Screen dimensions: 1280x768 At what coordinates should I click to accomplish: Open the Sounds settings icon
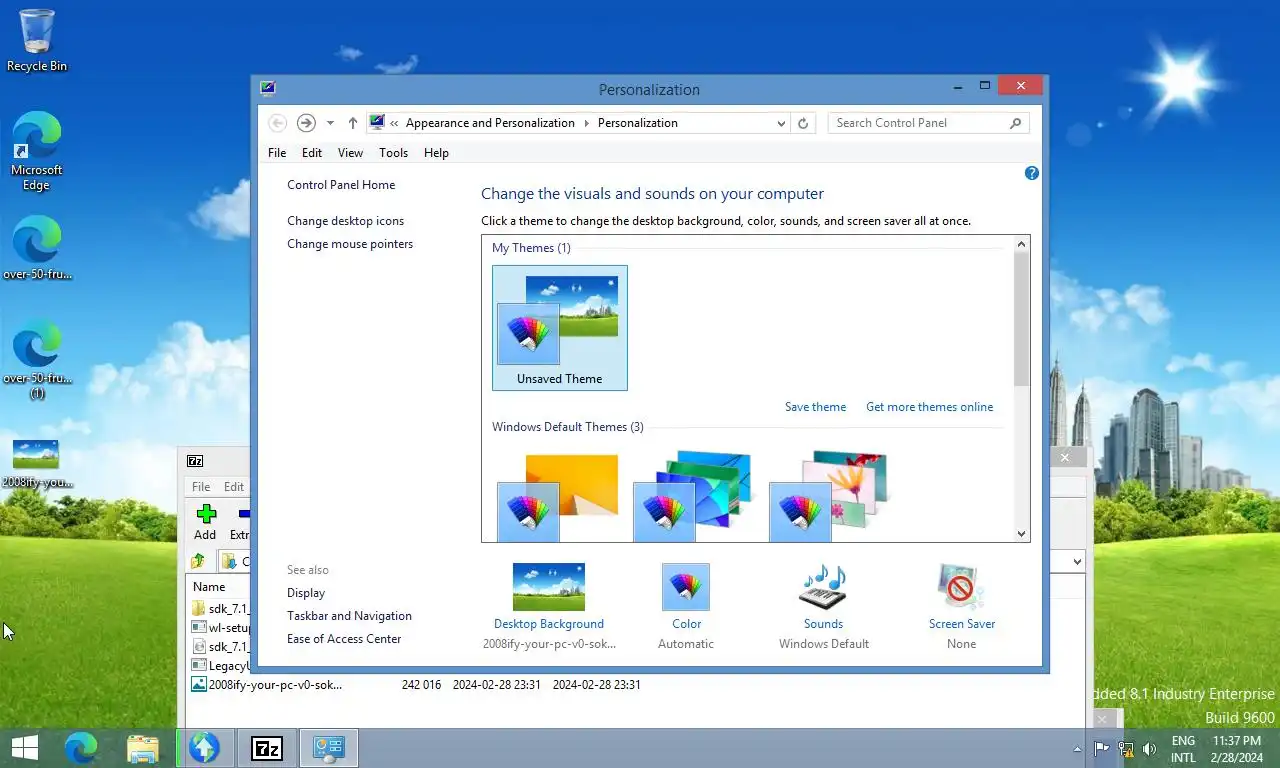(x=823, y=587)
